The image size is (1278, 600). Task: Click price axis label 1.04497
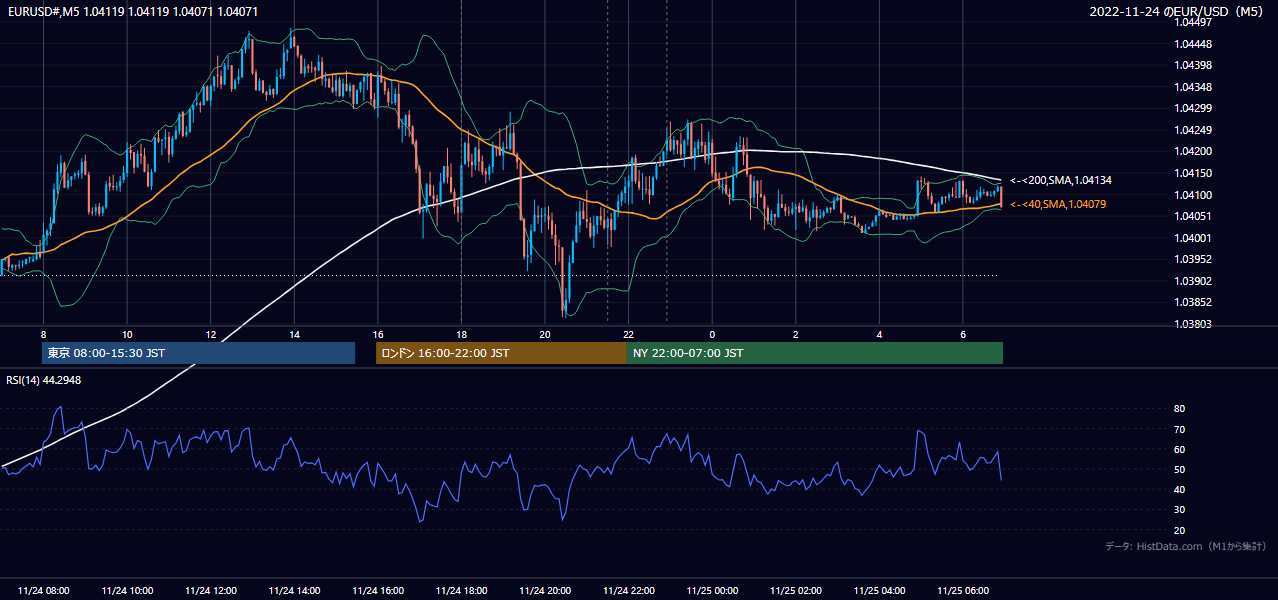(1193, 22)
